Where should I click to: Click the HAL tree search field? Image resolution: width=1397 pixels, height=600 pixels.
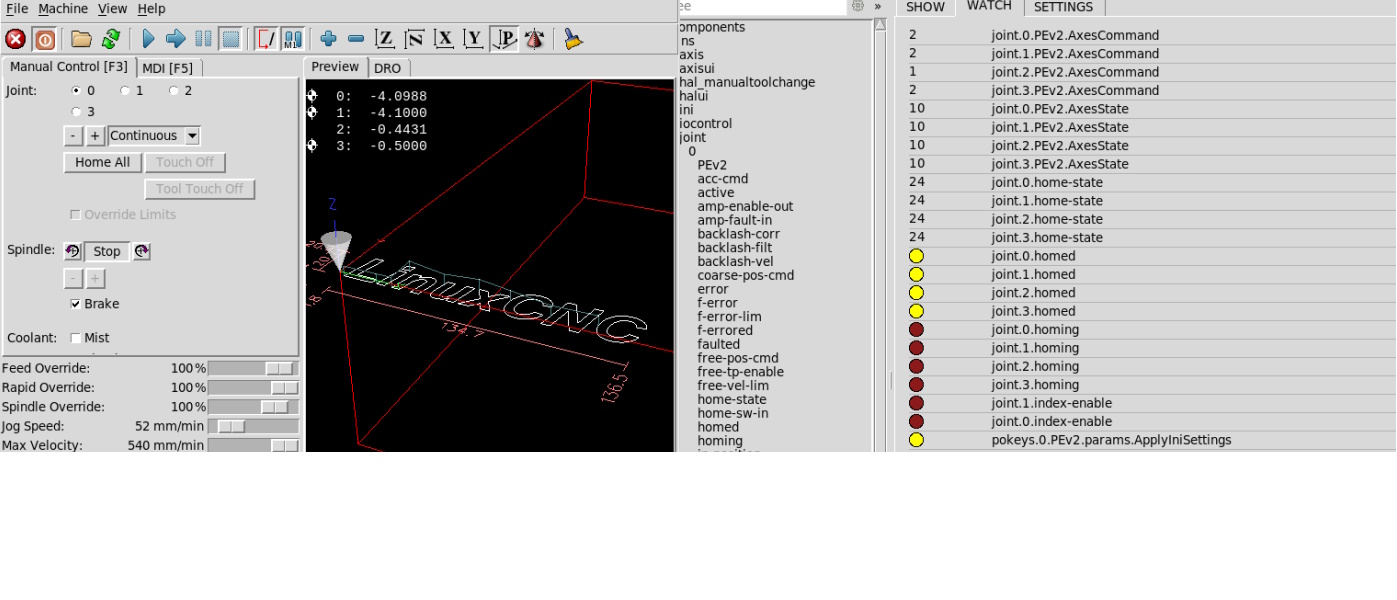pyautogui.click(x=763, y=7)
